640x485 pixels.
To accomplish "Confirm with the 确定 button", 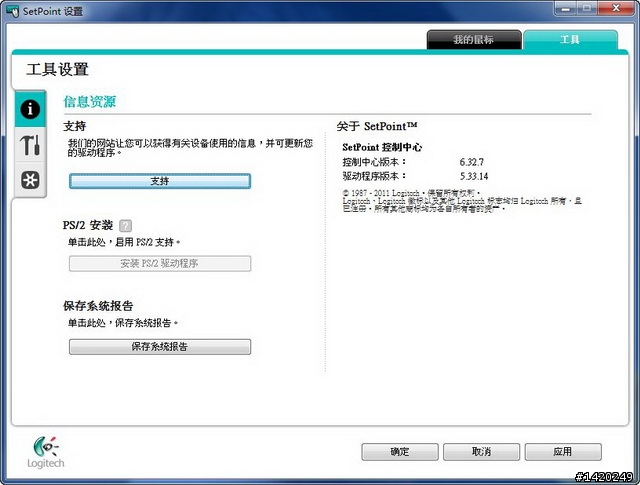I will pyautogui.click(x=400, y=452).
